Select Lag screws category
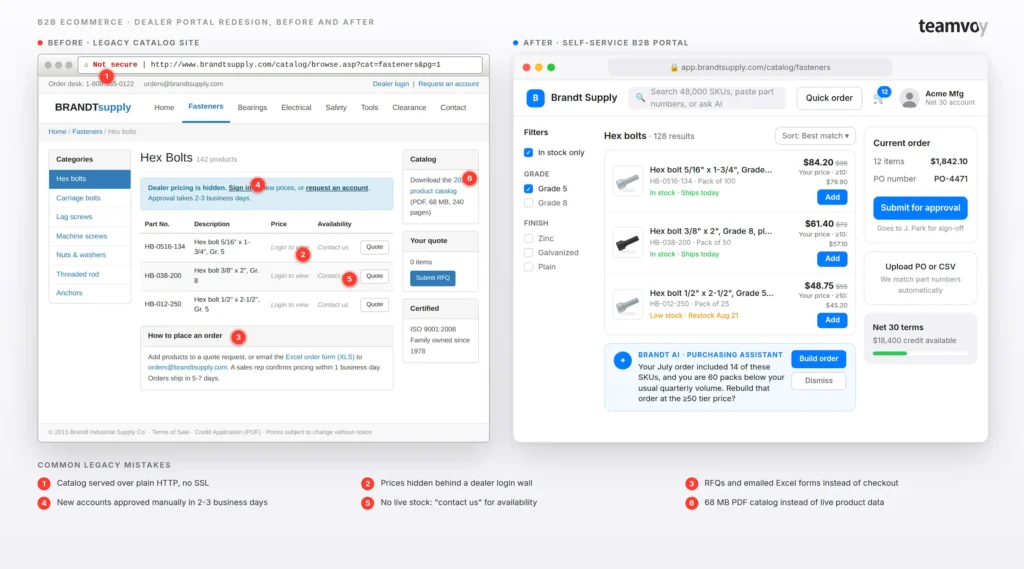The height and width of the screenshot is (569, 1024). coord(74,217)
